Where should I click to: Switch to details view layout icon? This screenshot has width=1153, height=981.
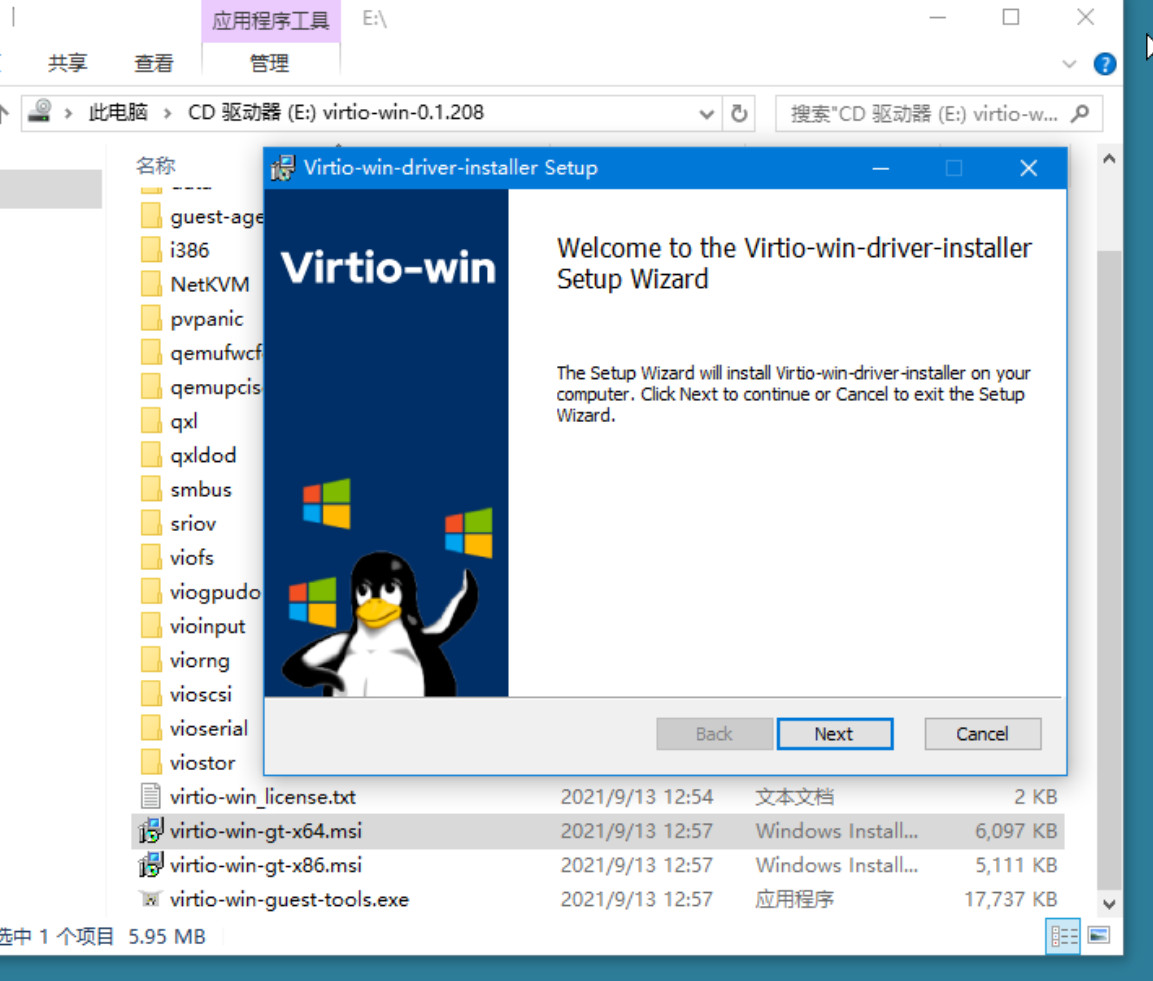point(1063,936)
